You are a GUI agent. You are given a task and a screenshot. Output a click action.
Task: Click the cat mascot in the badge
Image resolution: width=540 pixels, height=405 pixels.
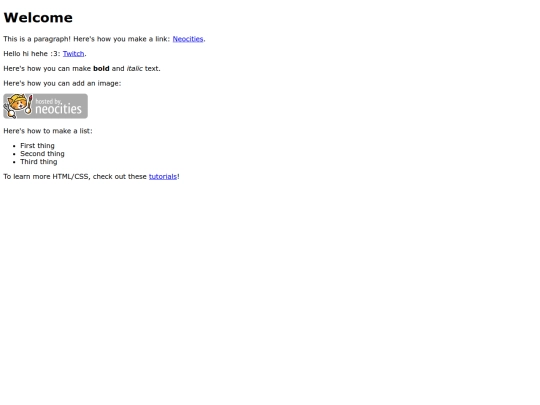pyautogui.click(x=17, y=105)
